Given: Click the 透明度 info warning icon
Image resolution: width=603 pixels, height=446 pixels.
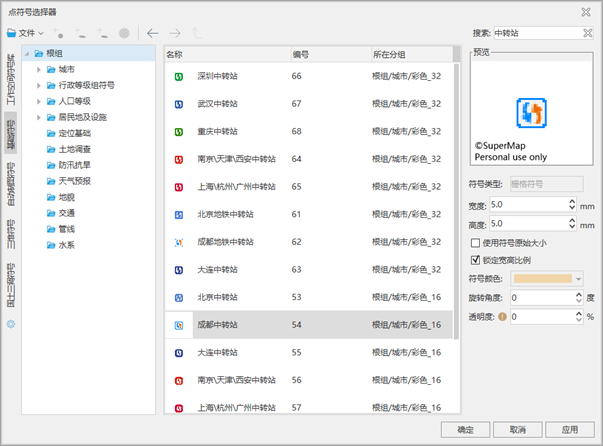Looking at the screenshot, I should pos(502,316).
